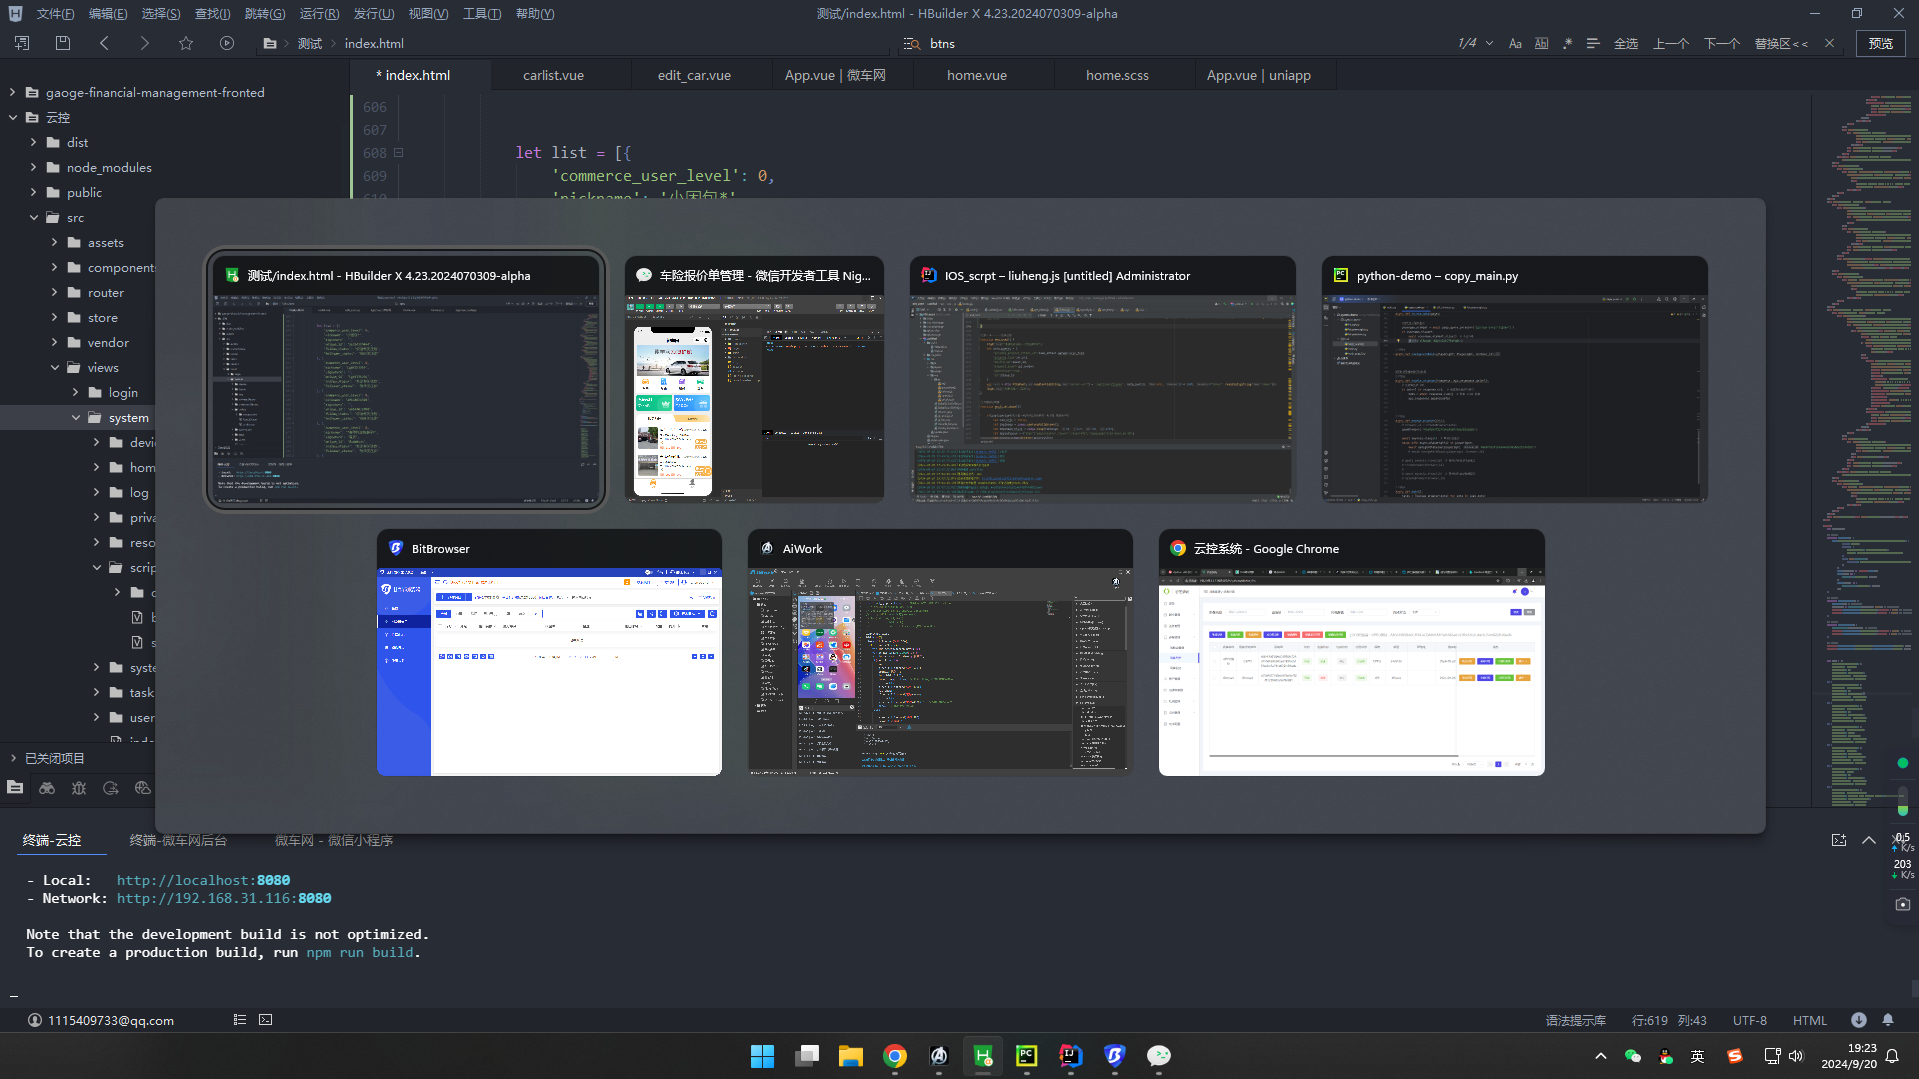Toggle regular expression search option
The height and width of the screenshot is (1079, 1919).
pyautogui.click(x=1567, y=43)
